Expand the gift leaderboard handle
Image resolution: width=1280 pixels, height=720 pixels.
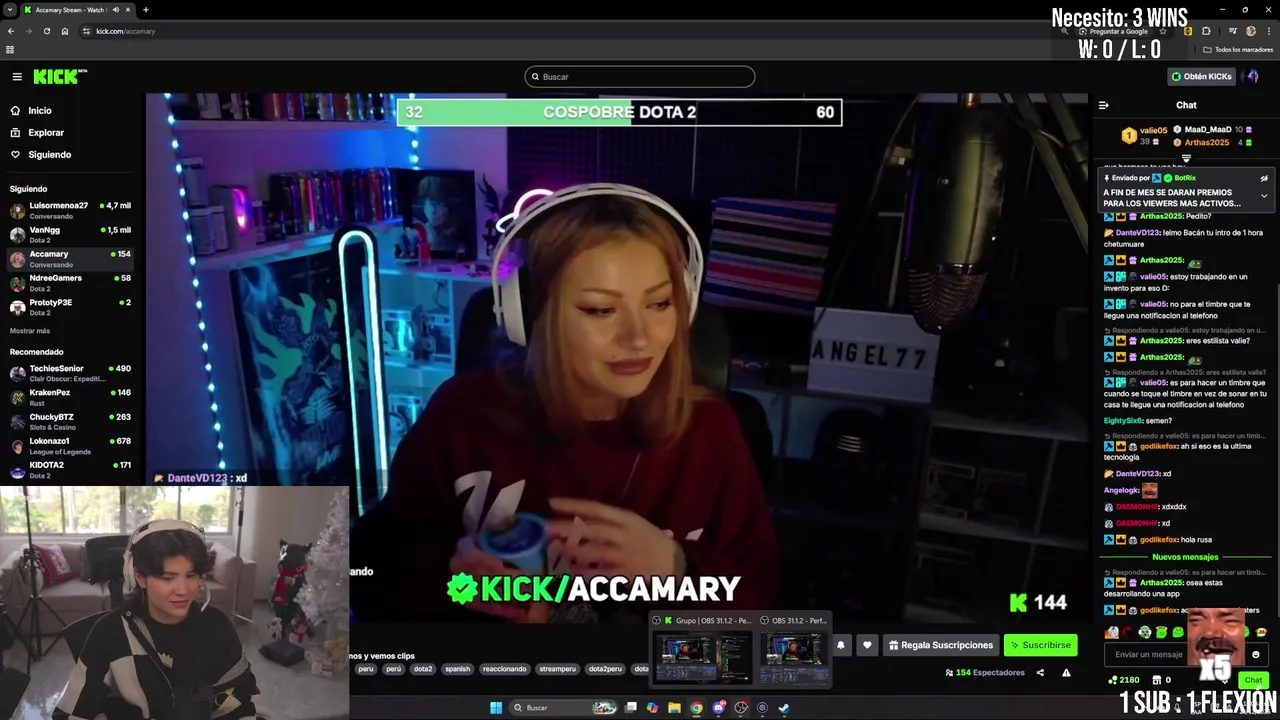[x=1186, y=158]
